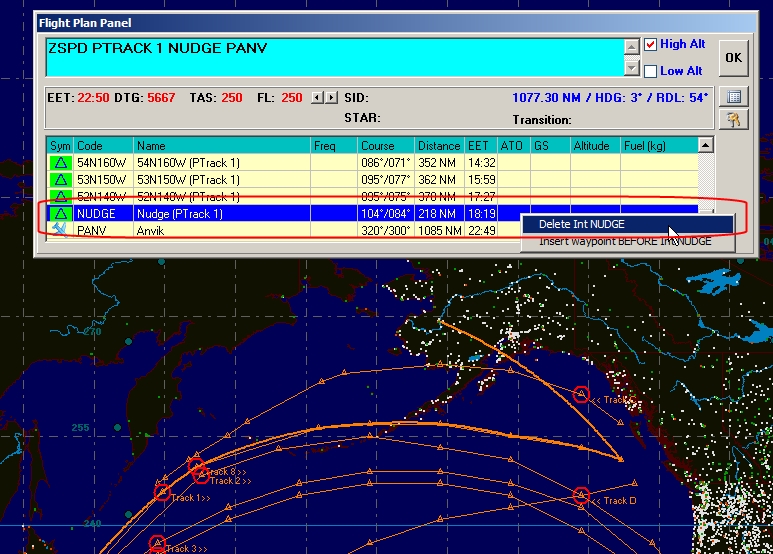Viewport: 773px width, 554px height.
Task: Confirm with the OK button
Action: tap(734, 58)
